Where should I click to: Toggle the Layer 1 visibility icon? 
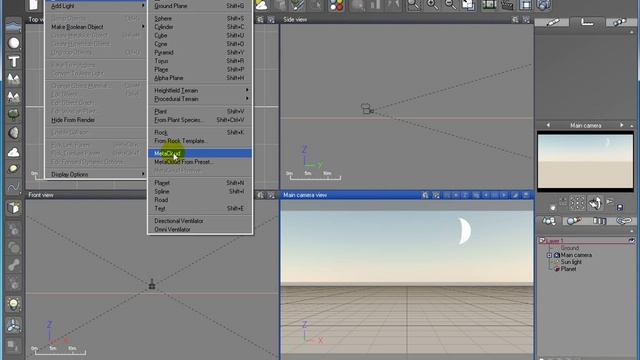[631, 241]
